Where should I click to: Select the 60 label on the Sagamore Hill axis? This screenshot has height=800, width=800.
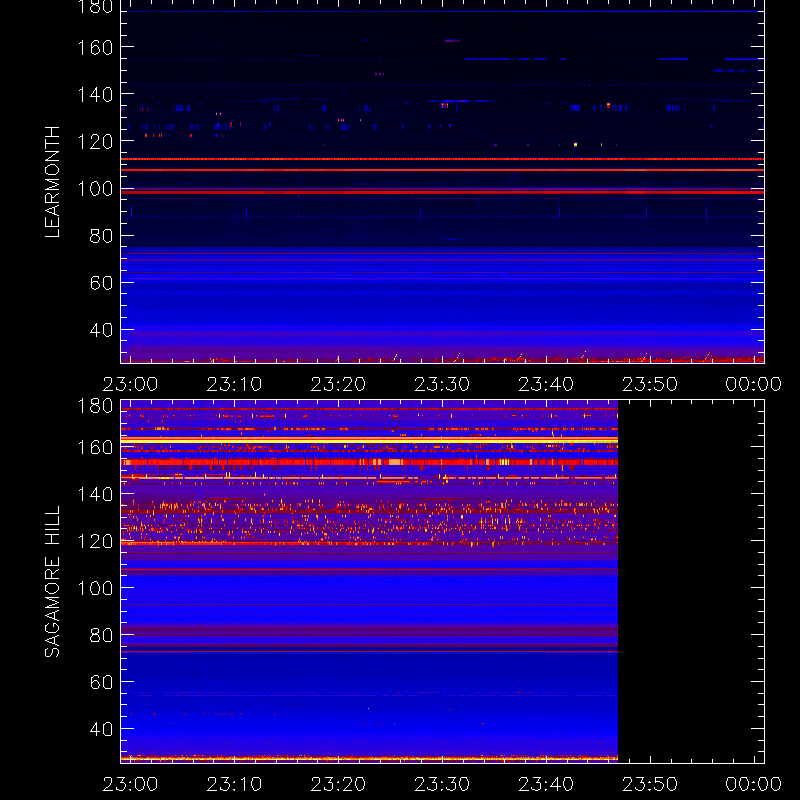101,682
